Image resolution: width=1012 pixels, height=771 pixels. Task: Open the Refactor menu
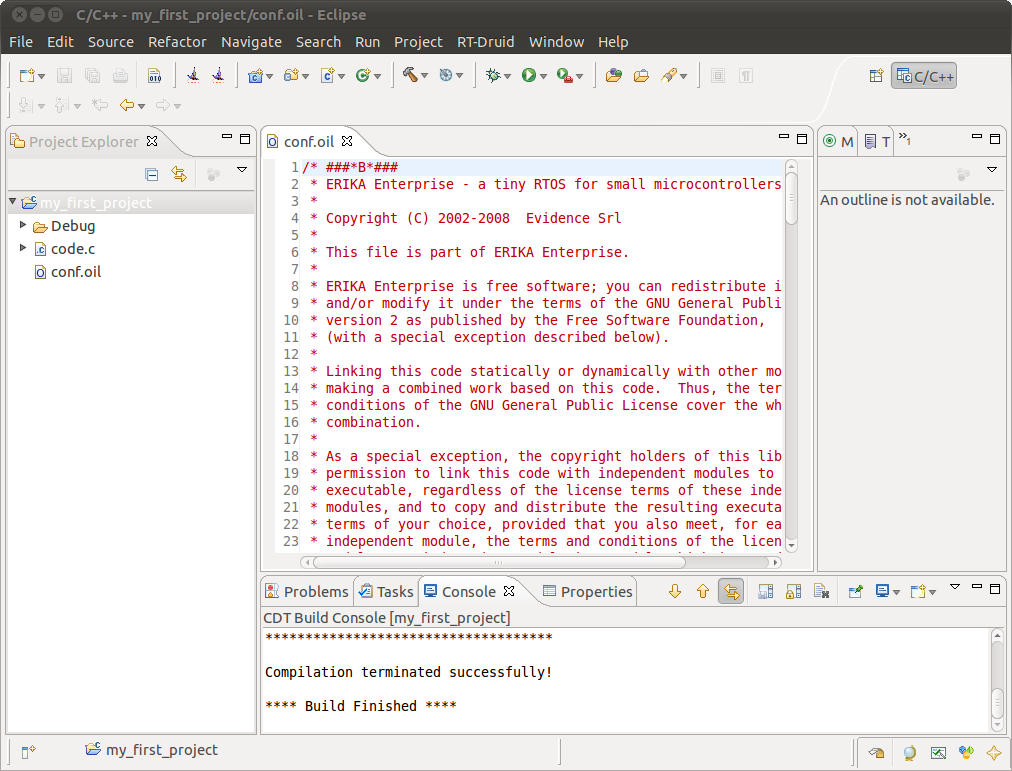177,42
